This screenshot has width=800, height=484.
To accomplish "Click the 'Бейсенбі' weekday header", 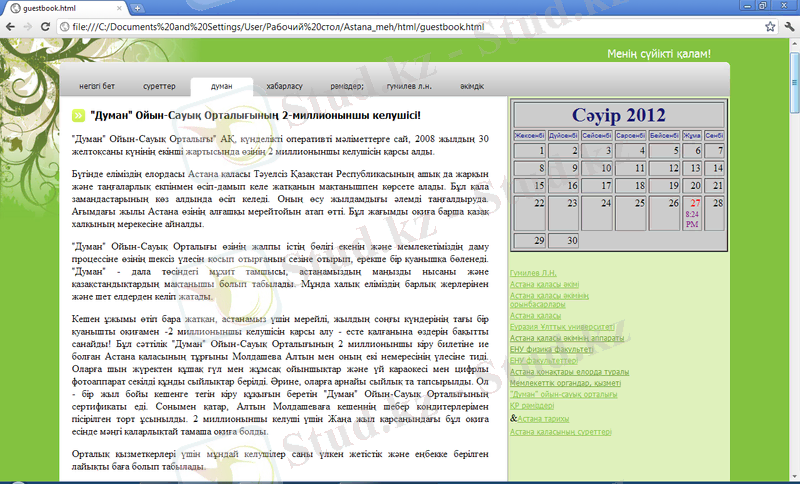I will point(664,136).
